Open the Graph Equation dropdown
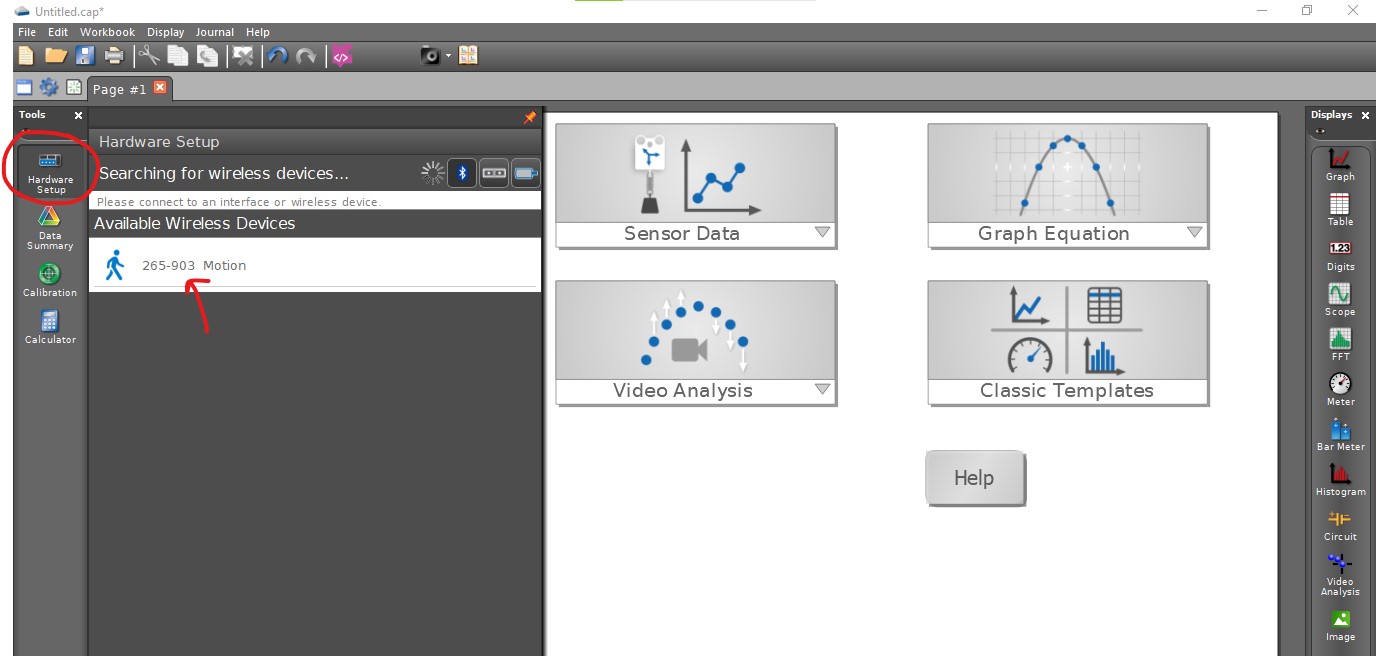Viewport: 1376px width, 656px height. [1194, 232]
